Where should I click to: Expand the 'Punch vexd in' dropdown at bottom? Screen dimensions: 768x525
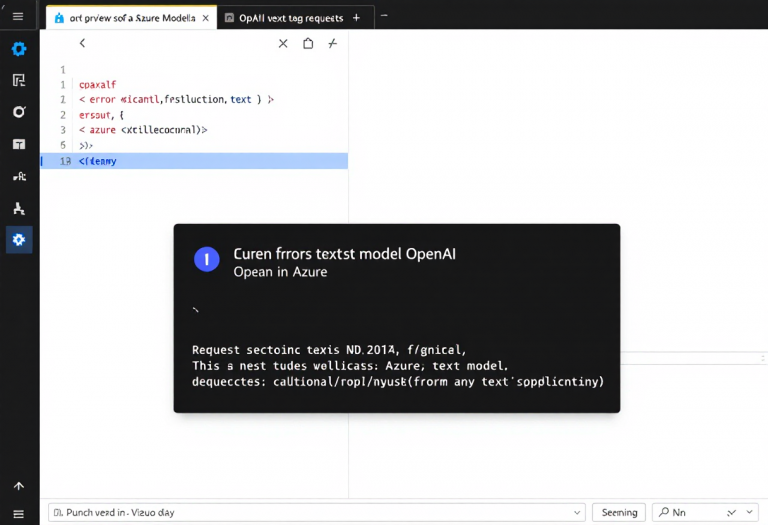(x=576, y=512)
